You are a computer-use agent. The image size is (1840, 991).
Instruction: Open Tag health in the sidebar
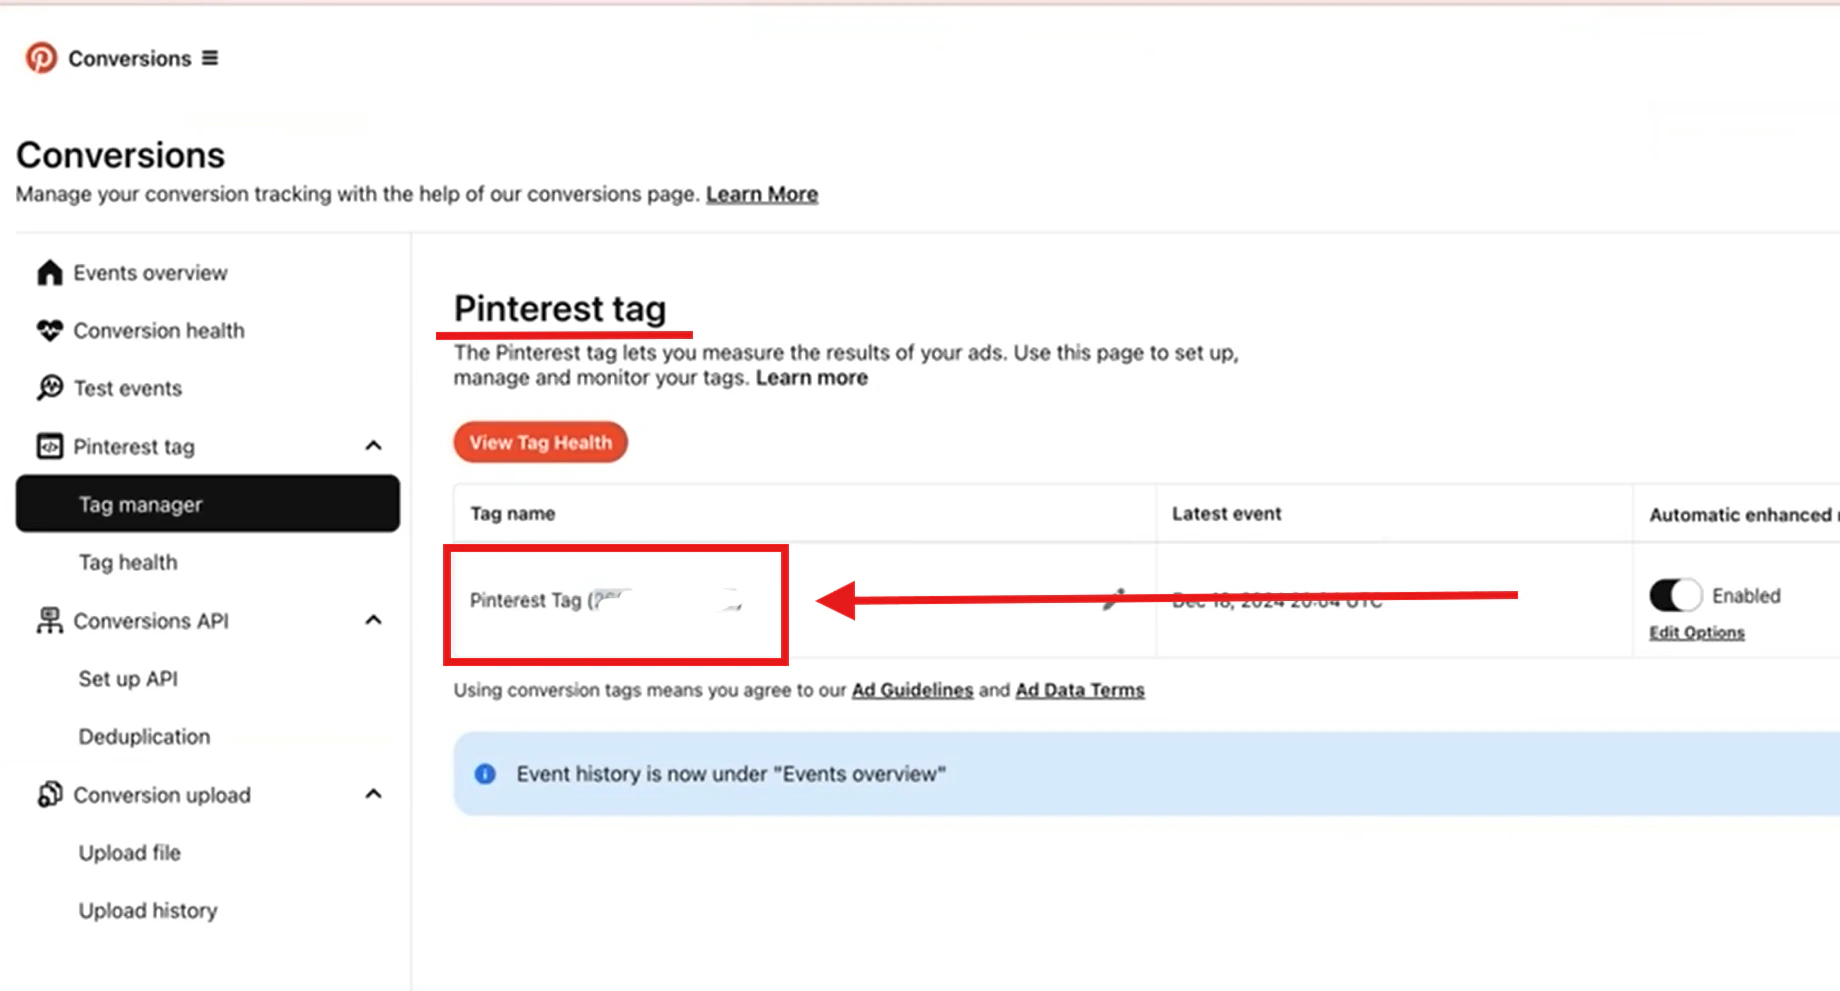point(128,563)
